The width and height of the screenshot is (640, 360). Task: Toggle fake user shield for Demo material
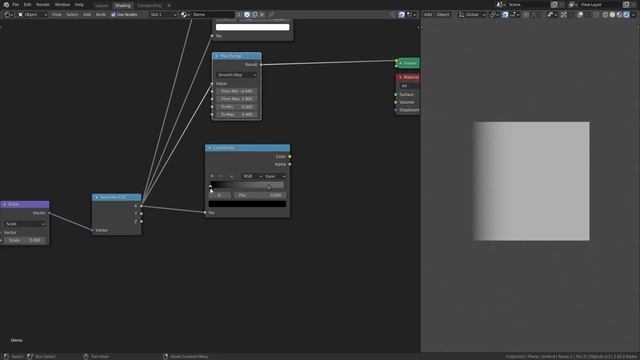[247, 15]
